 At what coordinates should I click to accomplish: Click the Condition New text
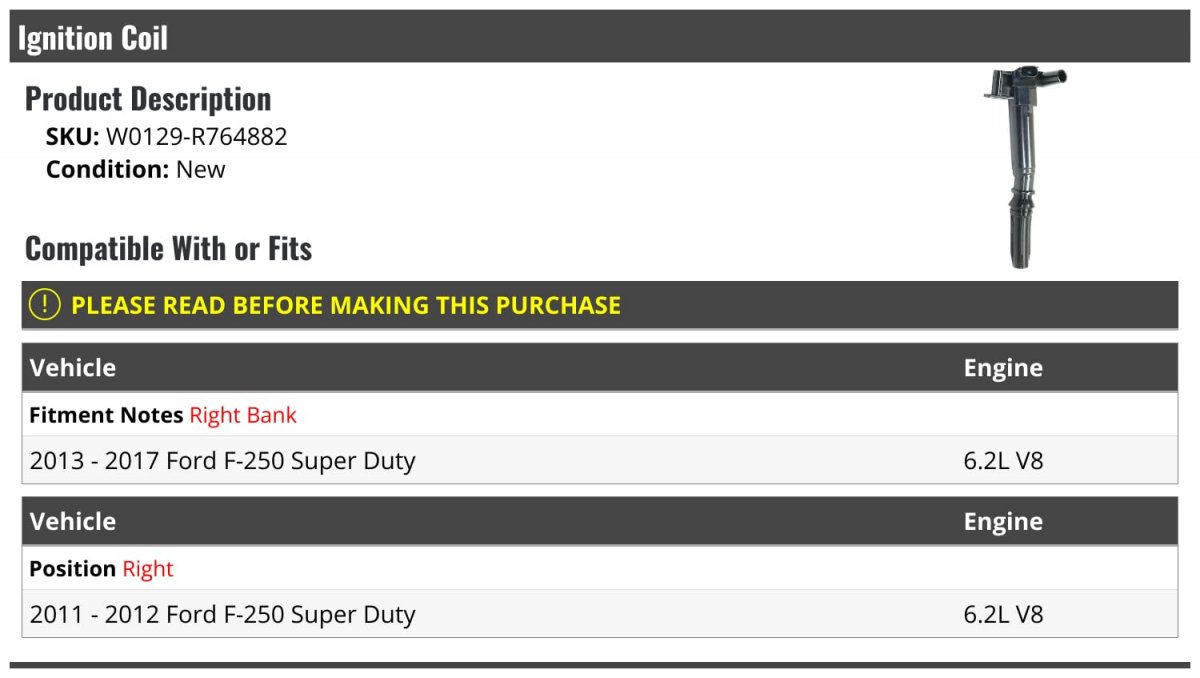pos(136,169)
